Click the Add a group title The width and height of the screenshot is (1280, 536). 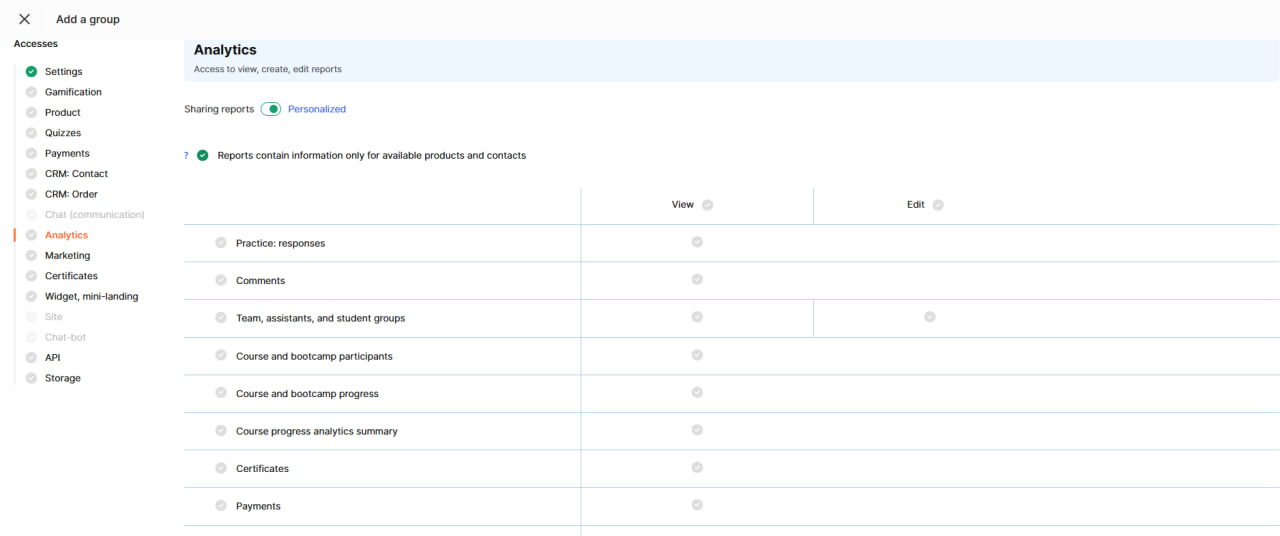point(88,19)
